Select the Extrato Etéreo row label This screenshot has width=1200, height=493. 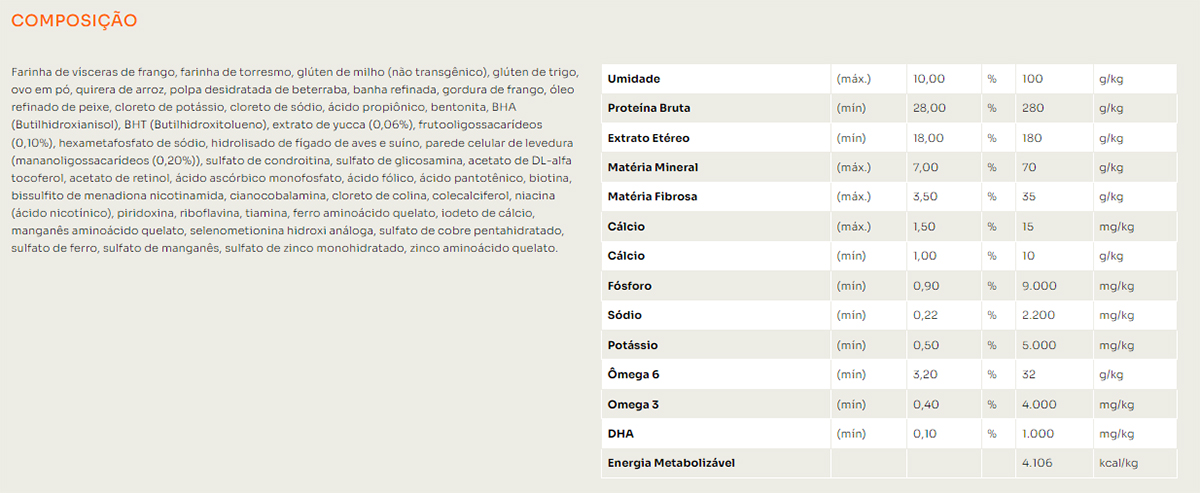click(x=648, y=137)
